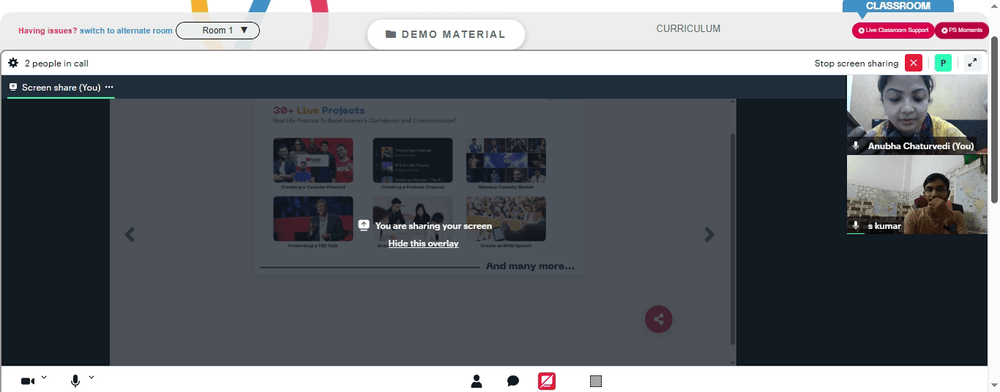Click Create an MUN Speech thumbnail

click(x=506, y=219)
